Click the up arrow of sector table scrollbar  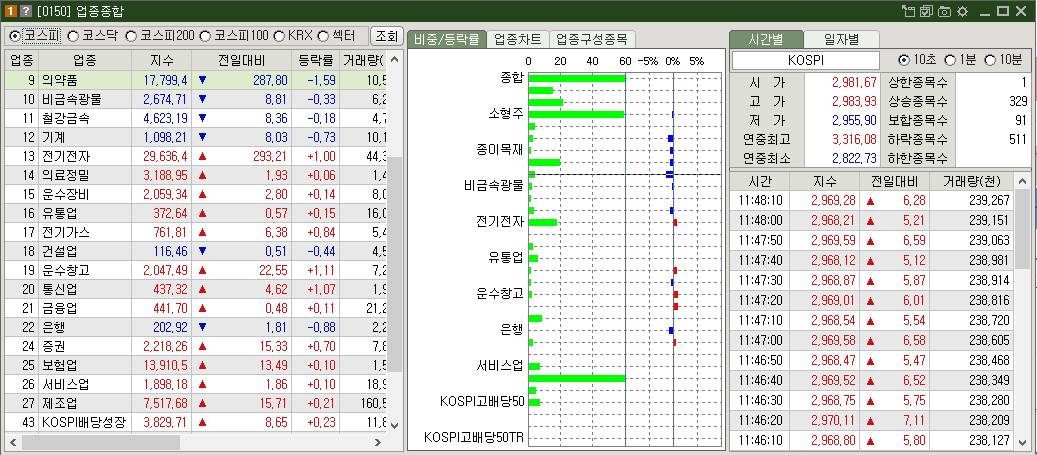click(x=395, y=60)
